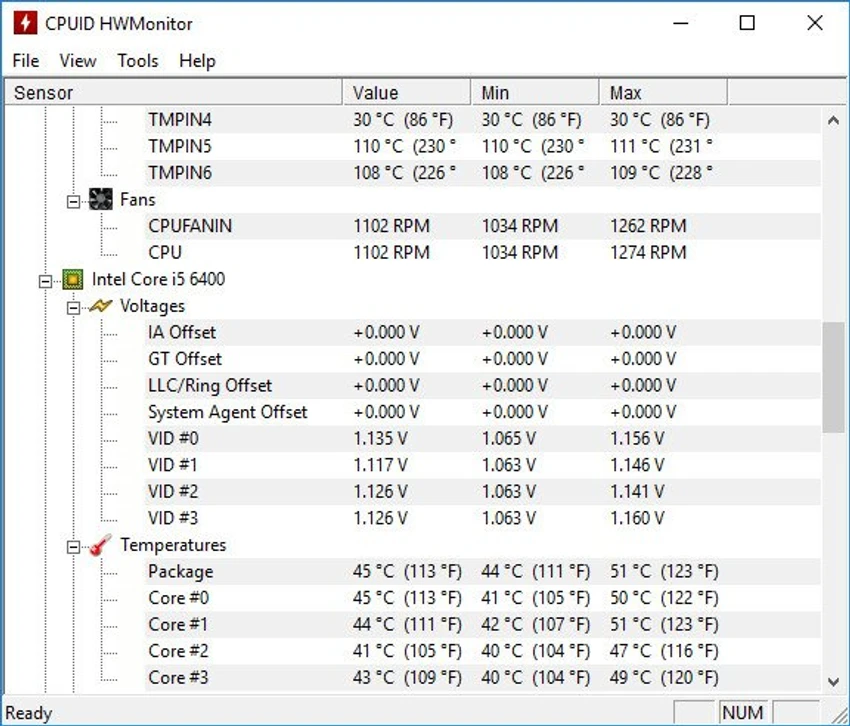Click the CPUID HWMonitor title text
The height and width of the screenshot is (726, 850).
pyautogui.click(x=119, y=24)
